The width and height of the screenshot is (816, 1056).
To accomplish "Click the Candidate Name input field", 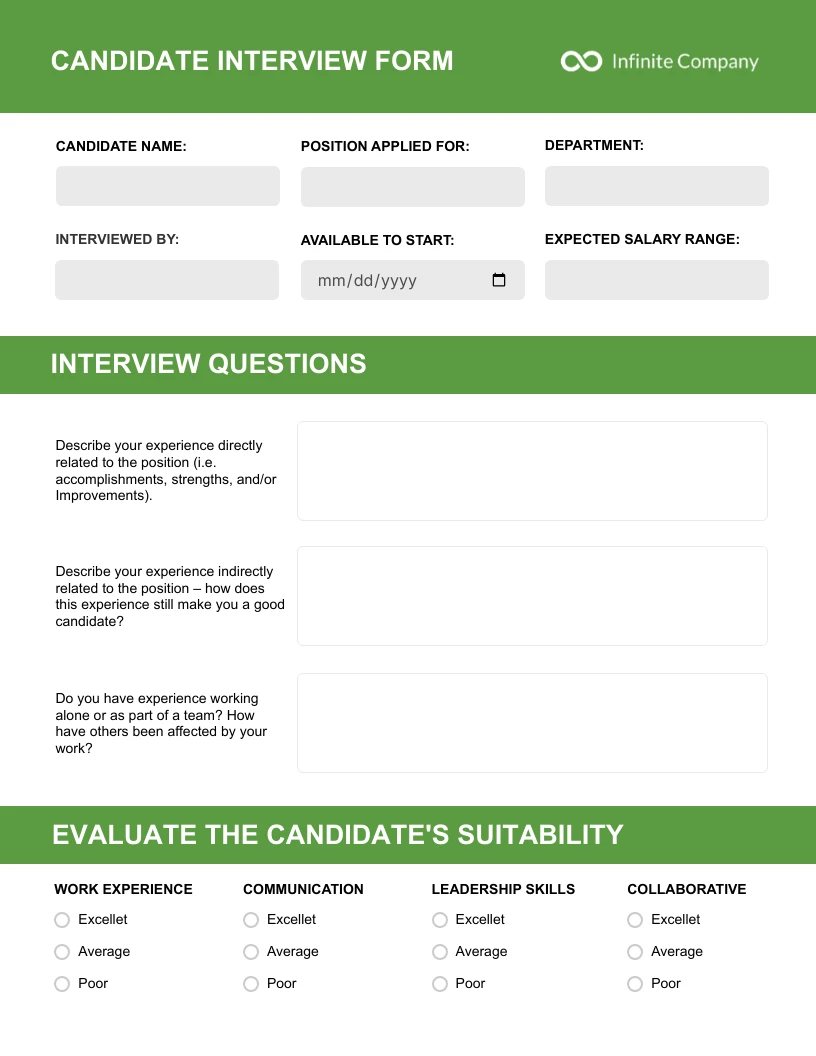I will pos(167,186).
